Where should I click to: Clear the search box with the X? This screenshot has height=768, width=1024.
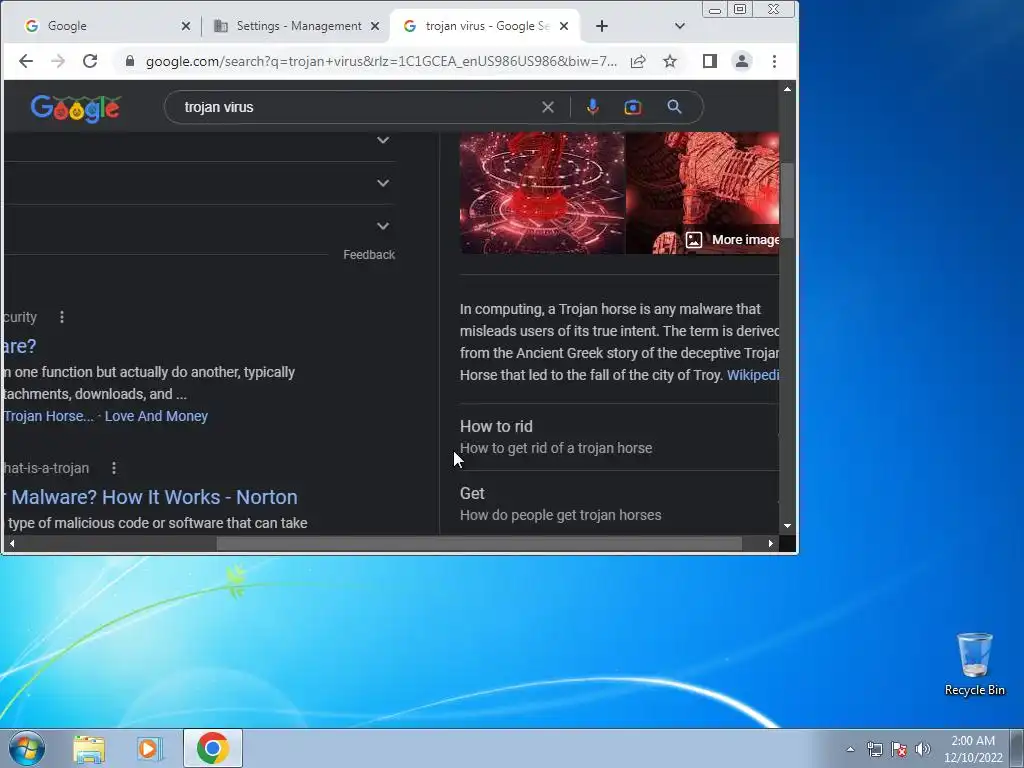(x=548, y=107)
